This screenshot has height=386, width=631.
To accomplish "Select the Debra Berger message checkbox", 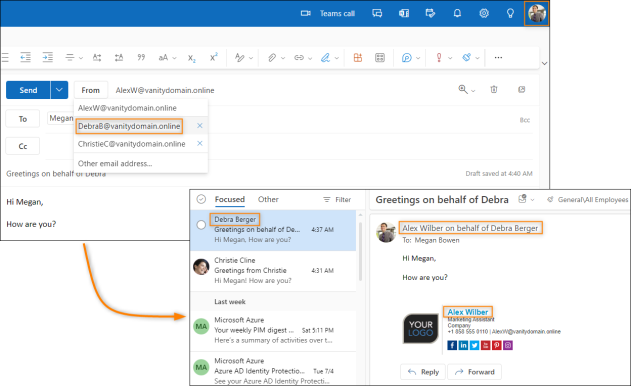I will [201, 225].
